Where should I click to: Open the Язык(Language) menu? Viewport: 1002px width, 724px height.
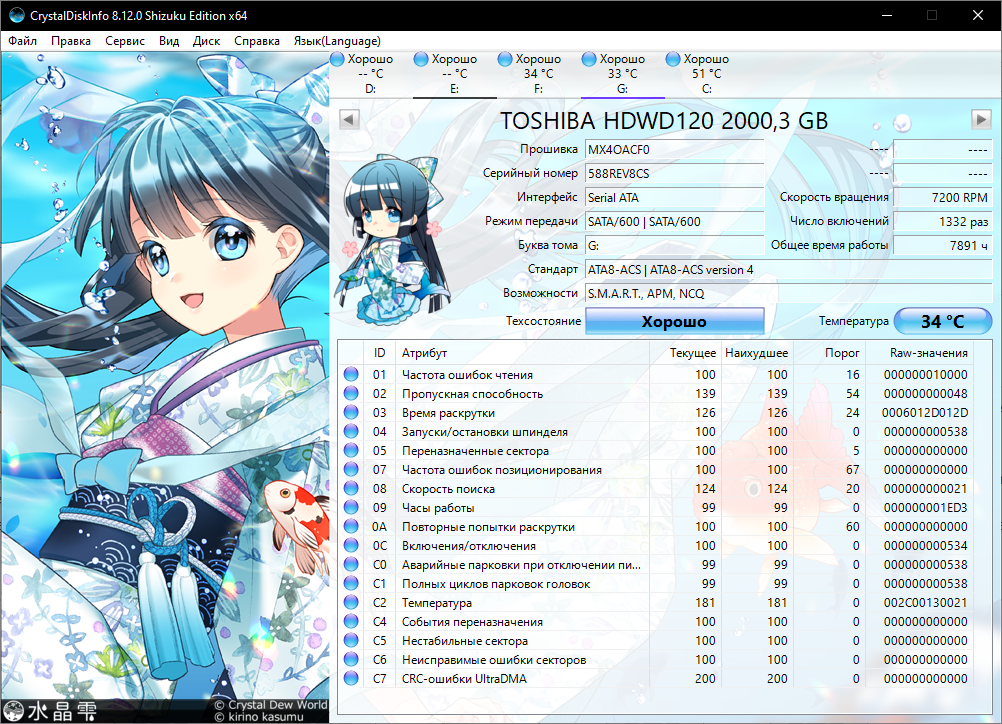tap(337, 41)
